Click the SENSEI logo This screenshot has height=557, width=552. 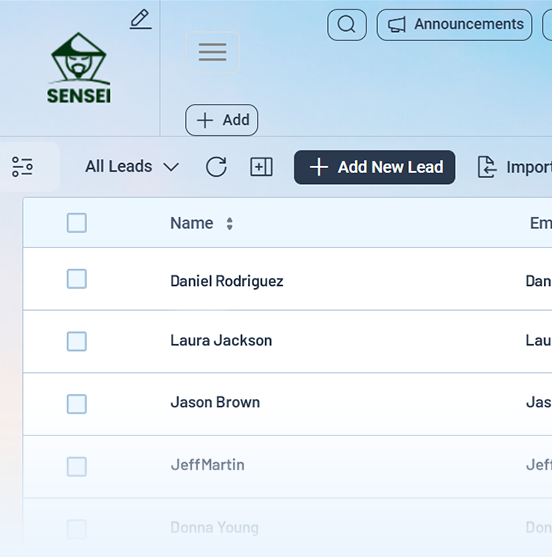pos(79,68)
